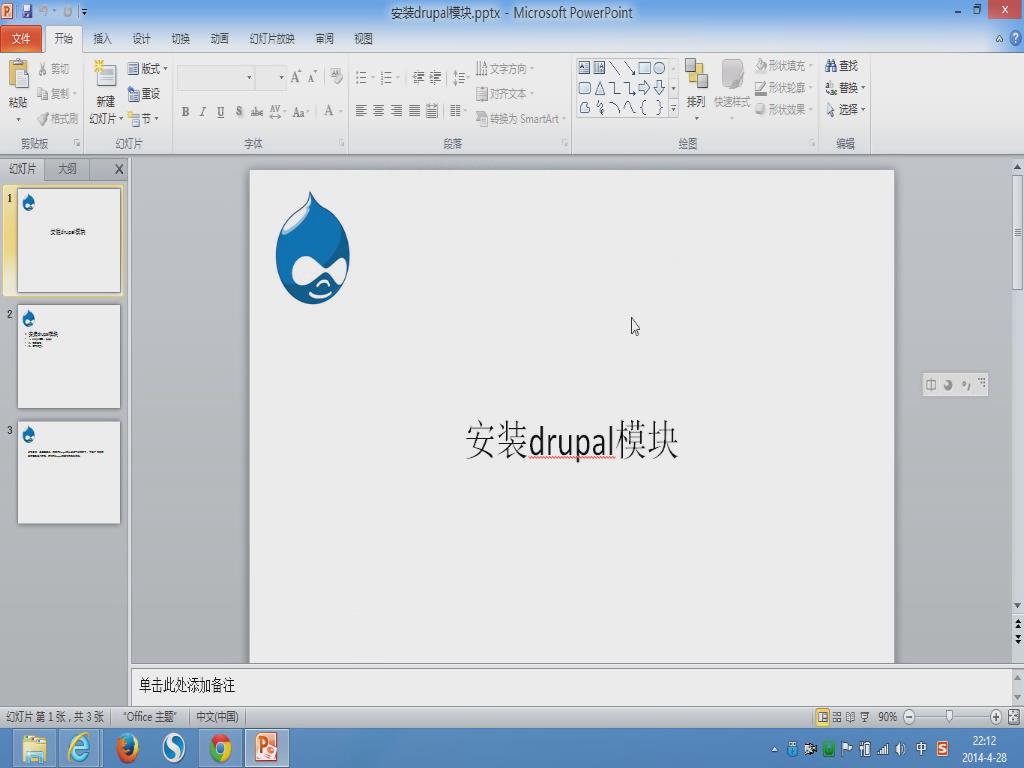
Task: Increase font size with the larger A icon
Action: pyautogui.click(x=296, y=77)
